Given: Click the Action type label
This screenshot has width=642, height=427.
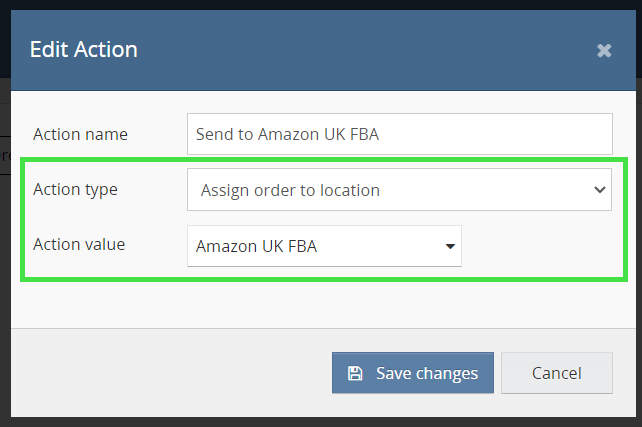Looking at the screenshot, I should 75,189.
